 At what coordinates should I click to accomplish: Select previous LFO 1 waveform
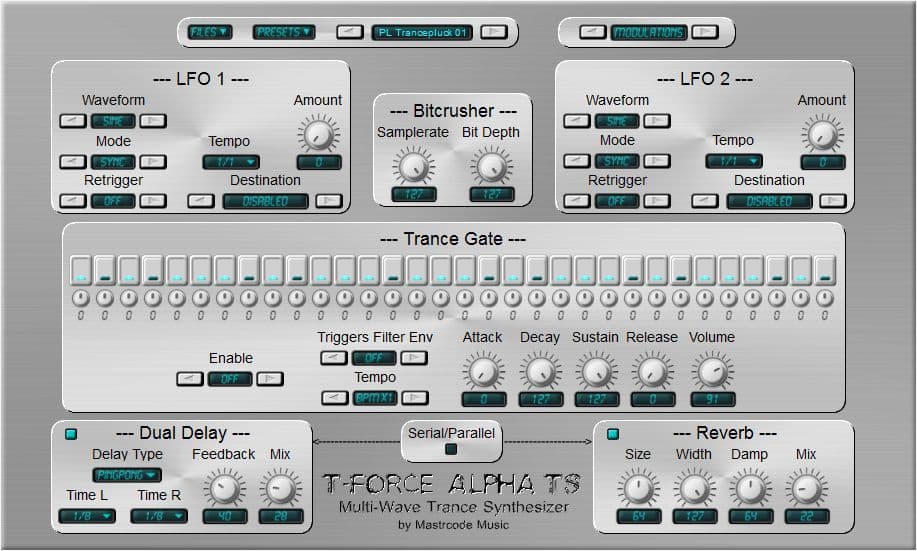[x=73, y=121]
